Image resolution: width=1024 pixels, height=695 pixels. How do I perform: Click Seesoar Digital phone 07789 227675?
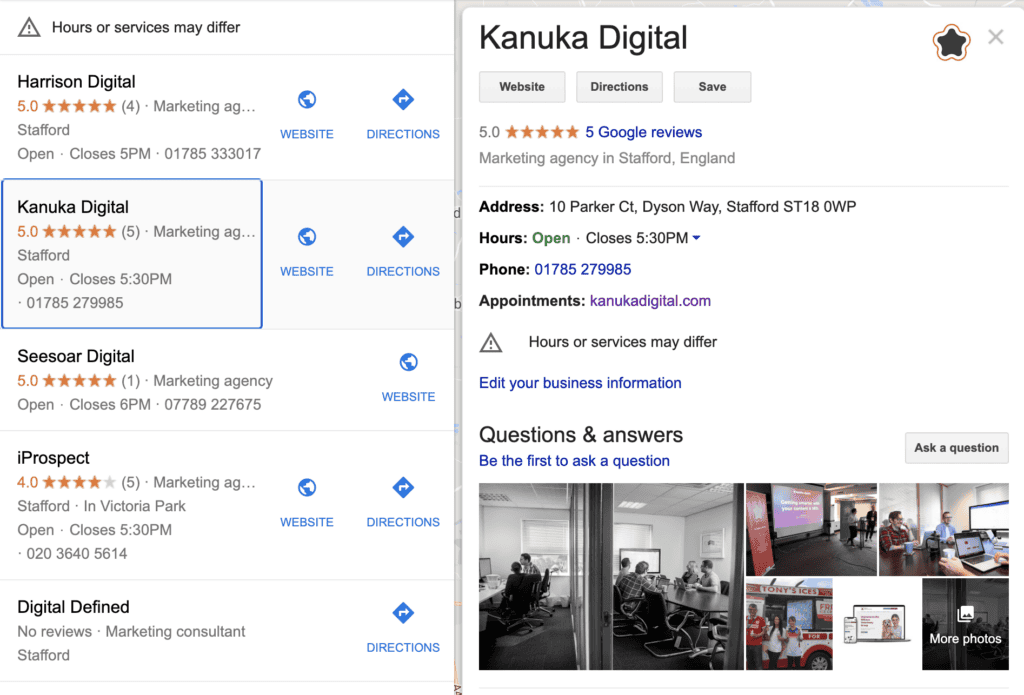click(x=212, y=404)
